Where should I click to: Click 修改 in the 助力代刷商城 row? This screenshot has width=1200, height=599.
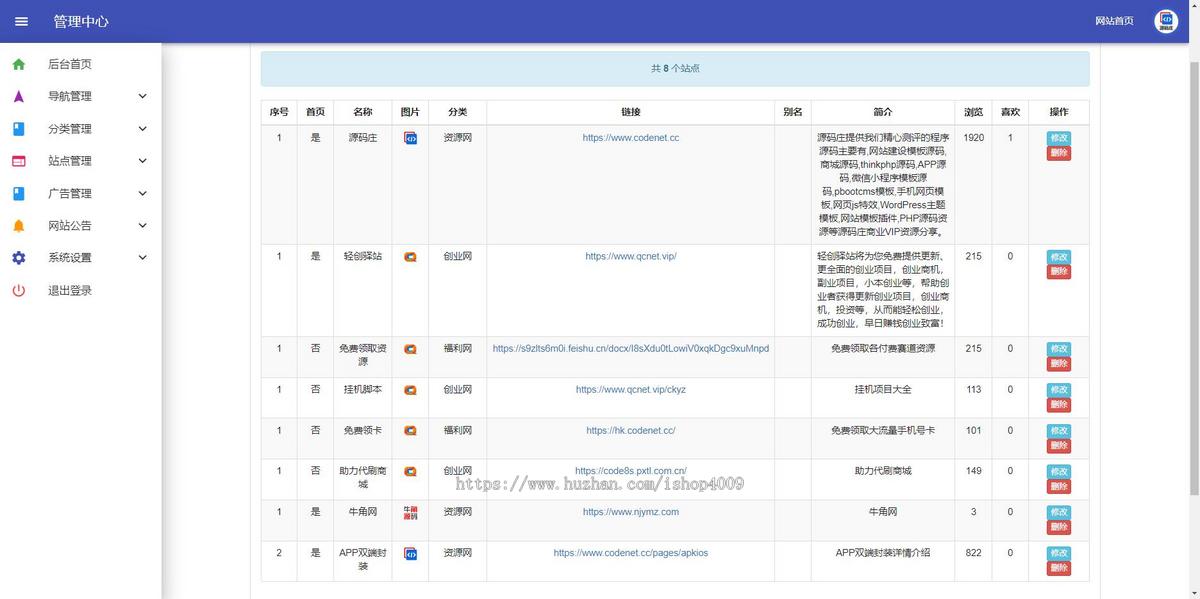pos(1059,472)
